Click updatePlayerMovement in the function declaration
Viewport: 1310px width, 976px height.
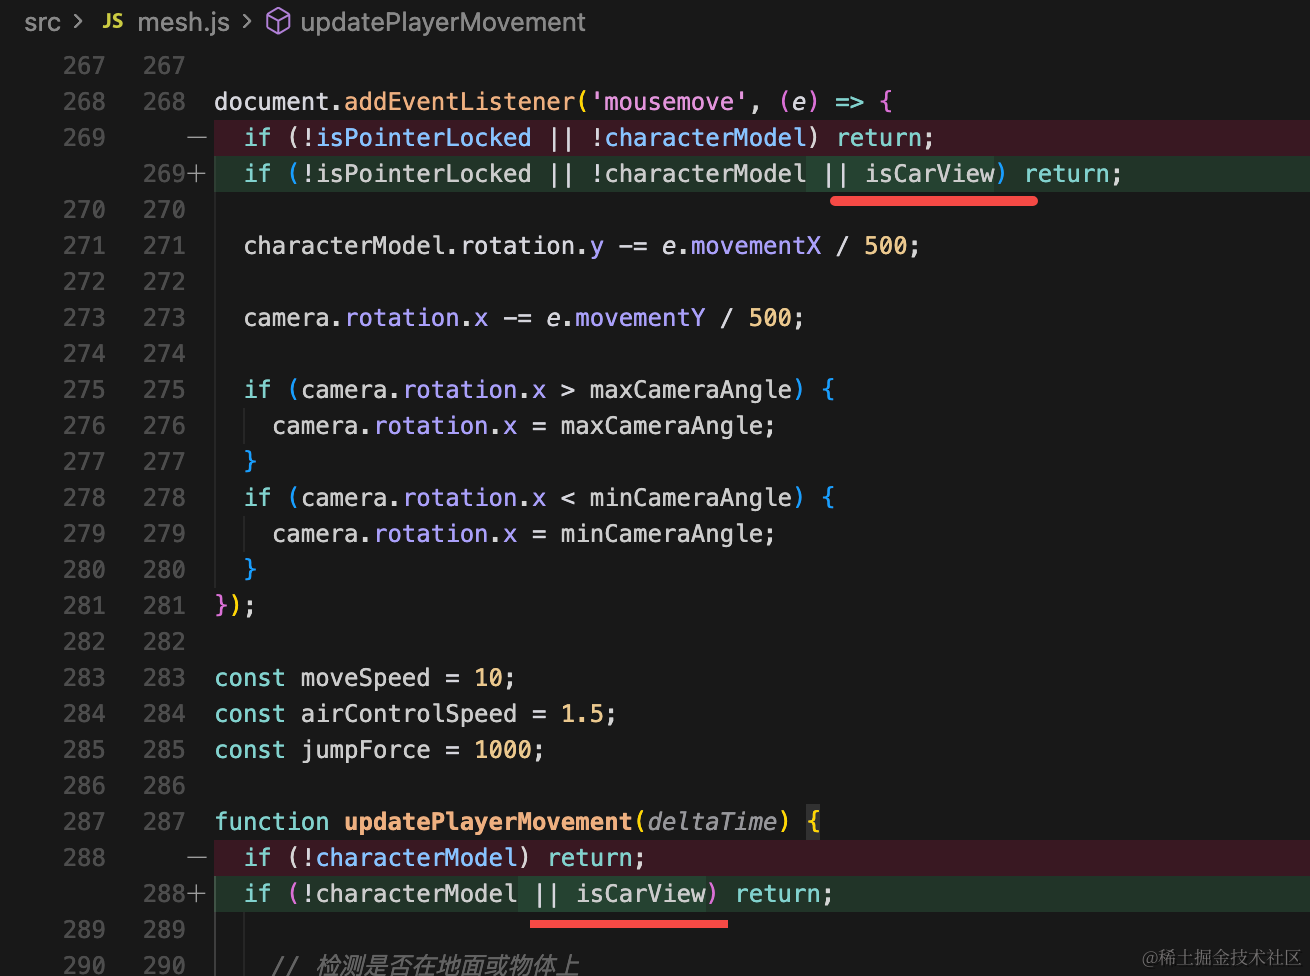[489, 821]
